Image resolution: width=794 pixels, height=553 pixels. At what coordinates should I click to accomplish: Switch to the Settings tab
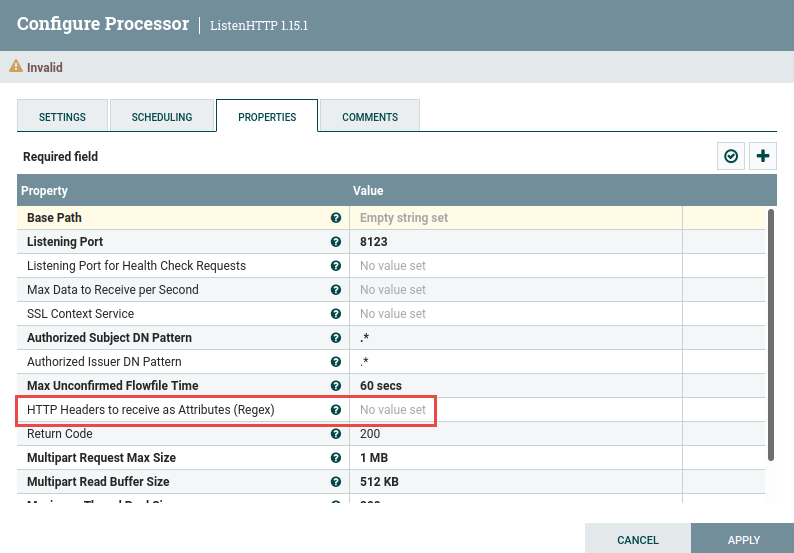tap(62, 117)
